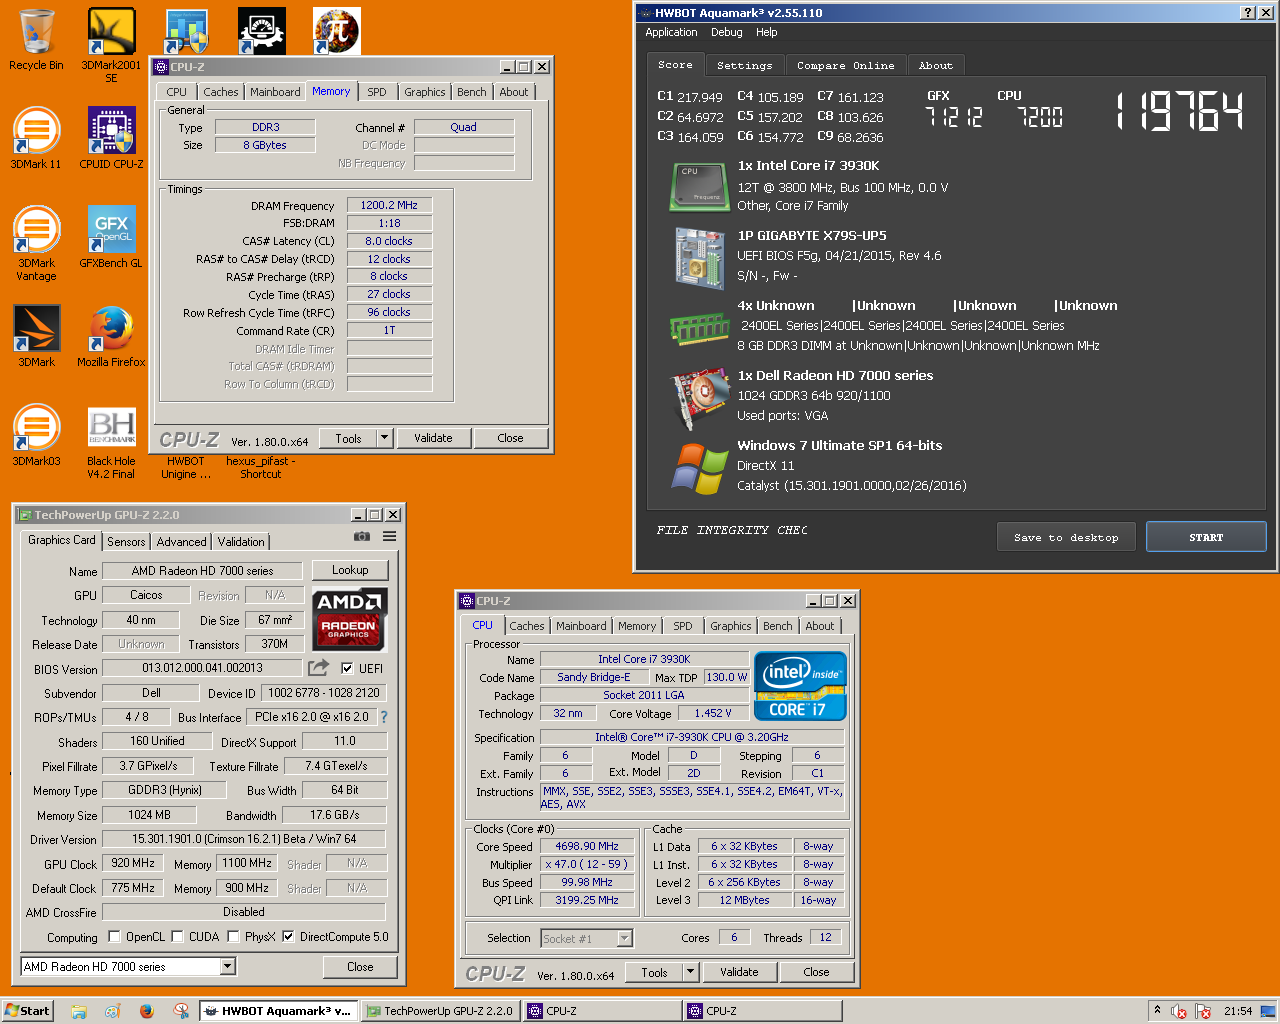The width and height of the screenshot is (1280, 1024).
Task: Click the Show desktop button in tray
Action: pyautogui.click(x=1267, y=1011)
